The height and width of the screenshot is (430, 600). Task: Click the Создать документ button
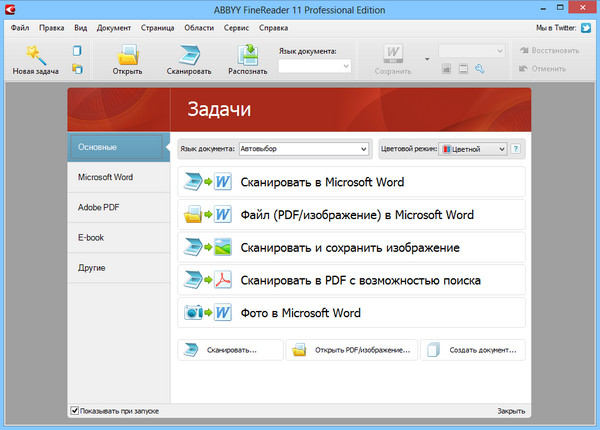[472, 350]
